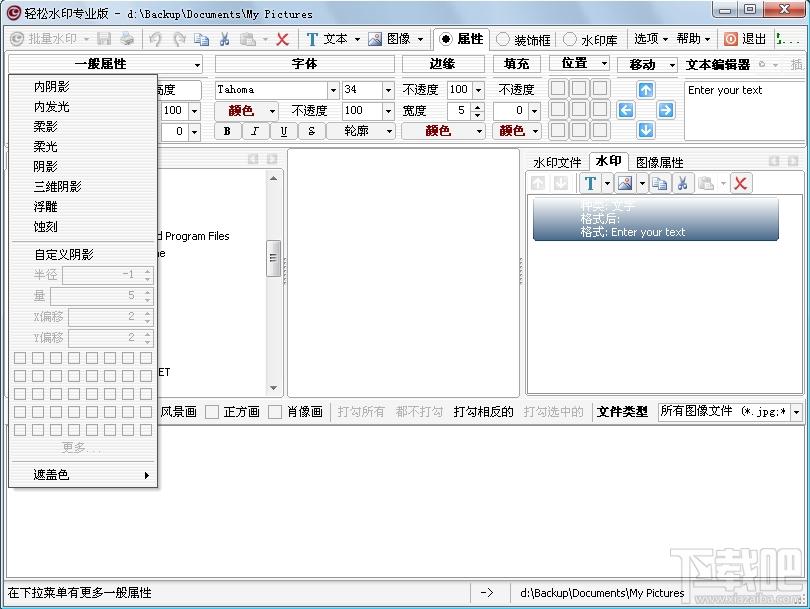Screen dimensions: 810x609
Task: Add image watermark with the 图像 button
Action: [390, 39]
